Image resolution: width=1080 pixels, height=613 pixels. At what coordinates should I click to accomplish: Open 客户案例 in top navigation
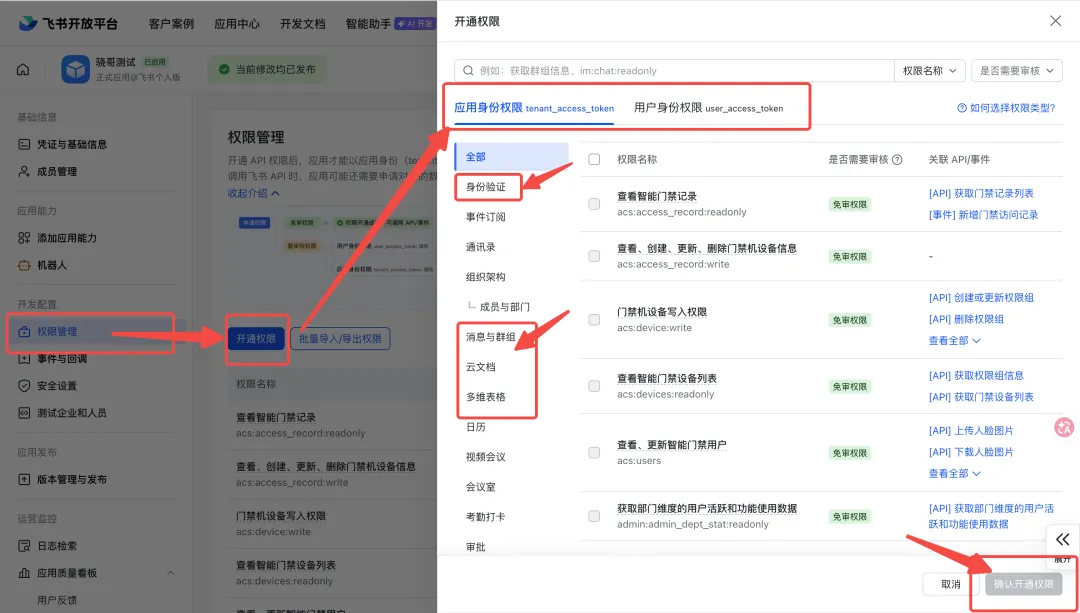click(x=172, y=23)
